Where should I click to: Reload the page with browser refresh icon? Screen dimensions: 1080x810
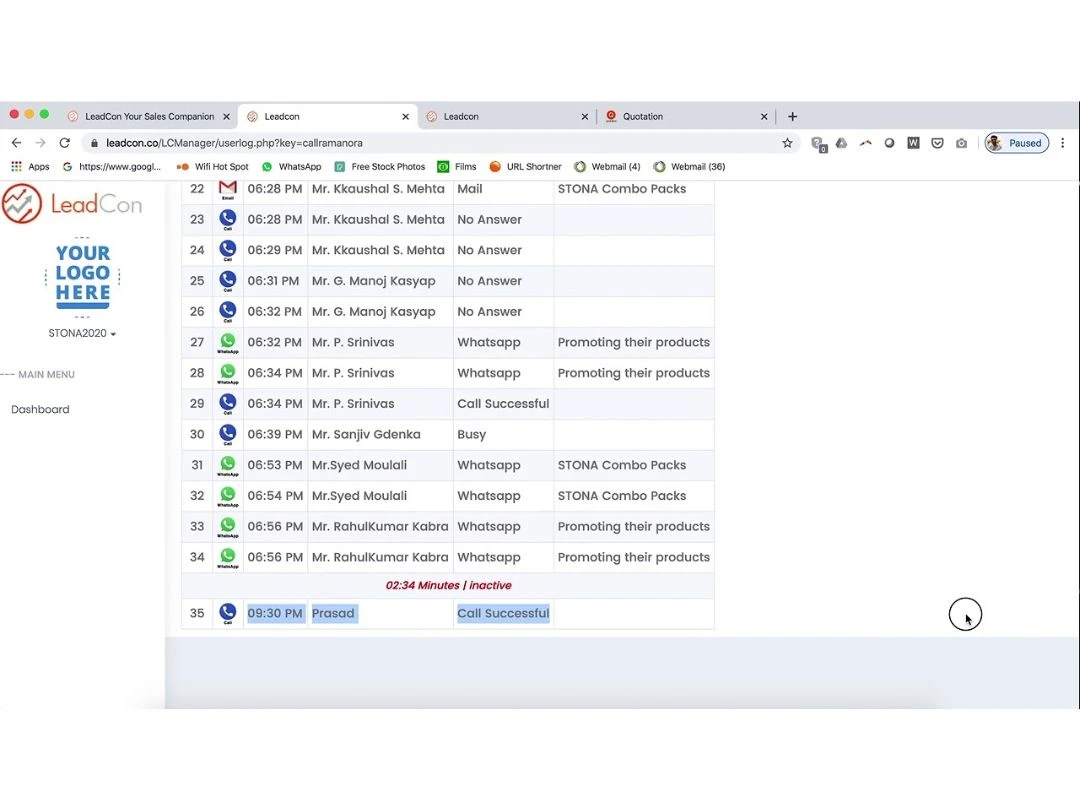(65, 143)
